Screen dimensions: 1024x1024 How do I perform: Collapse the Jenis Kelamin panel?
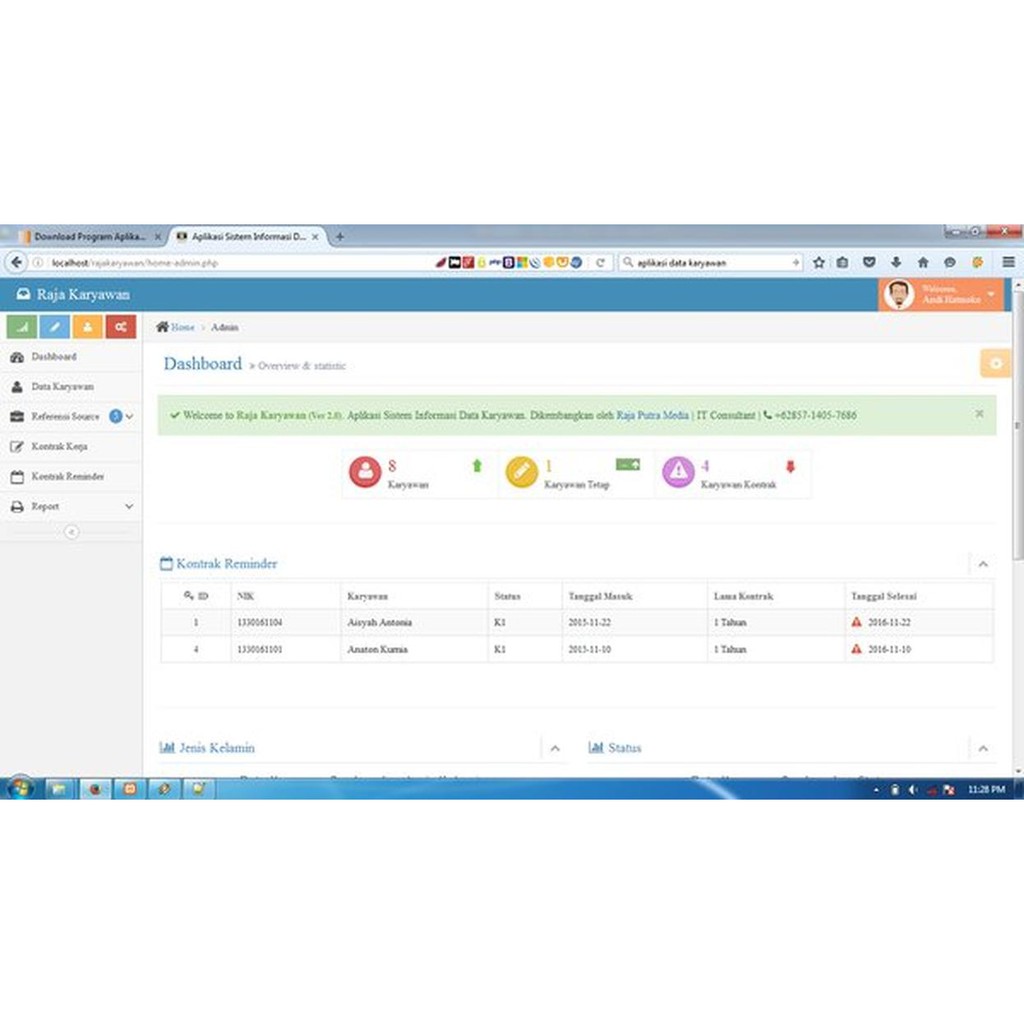point(555,748)
